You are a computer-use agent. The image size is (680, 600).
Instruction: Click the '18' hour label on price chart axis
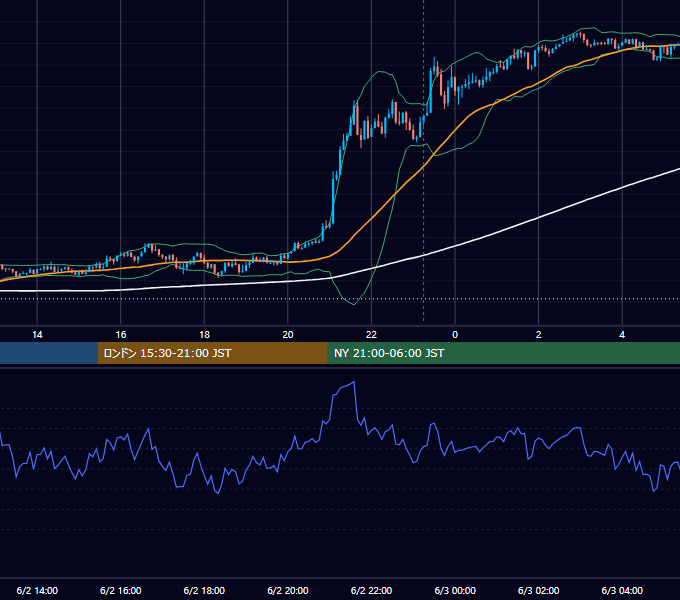tap(204, 335)
